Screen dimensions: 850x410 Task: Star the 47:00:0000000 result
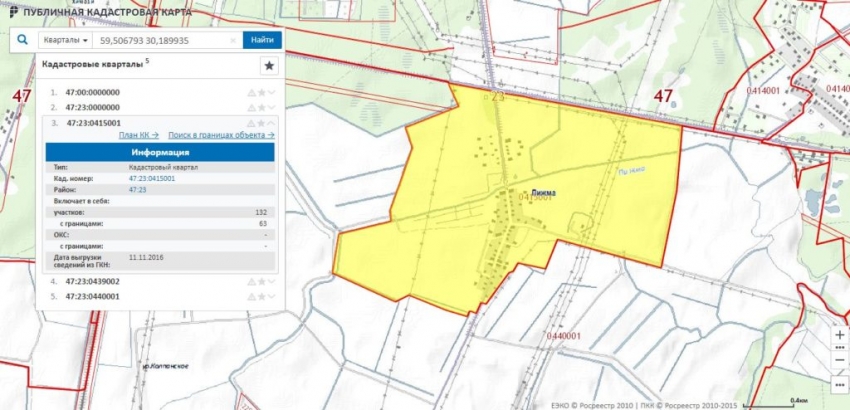(x=261, y=92)
